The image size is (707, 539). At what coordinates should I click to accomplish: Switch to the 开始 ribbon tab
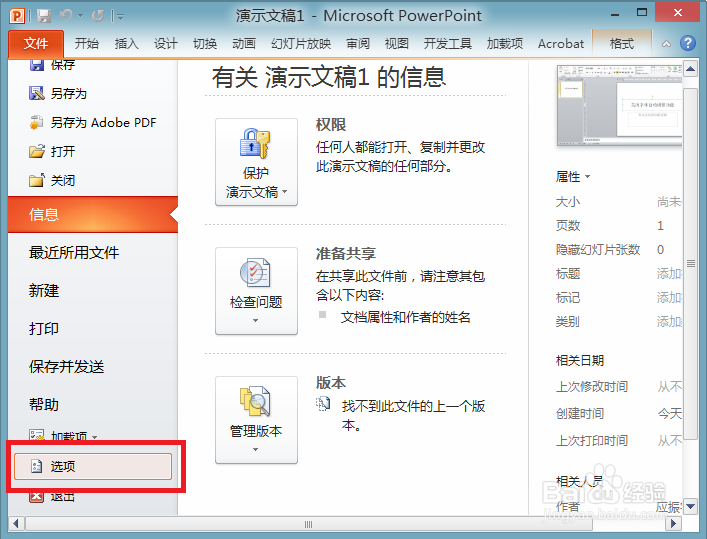pos(87,44)
